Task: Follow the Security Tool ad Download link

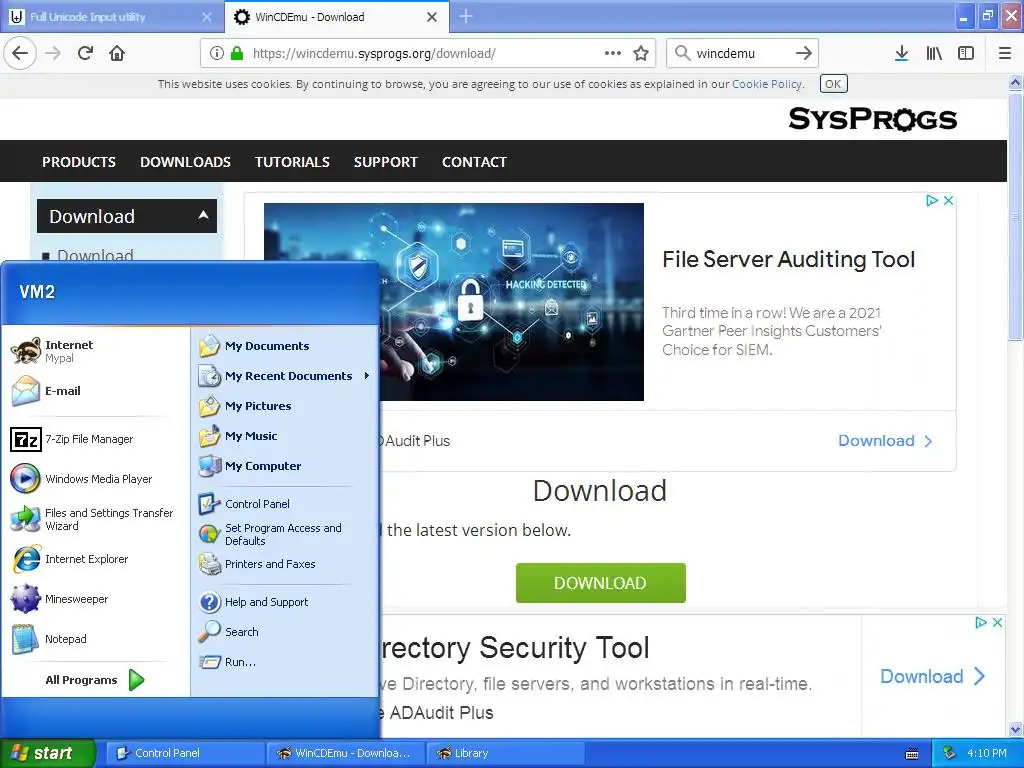Action: [x=932, y=676]
